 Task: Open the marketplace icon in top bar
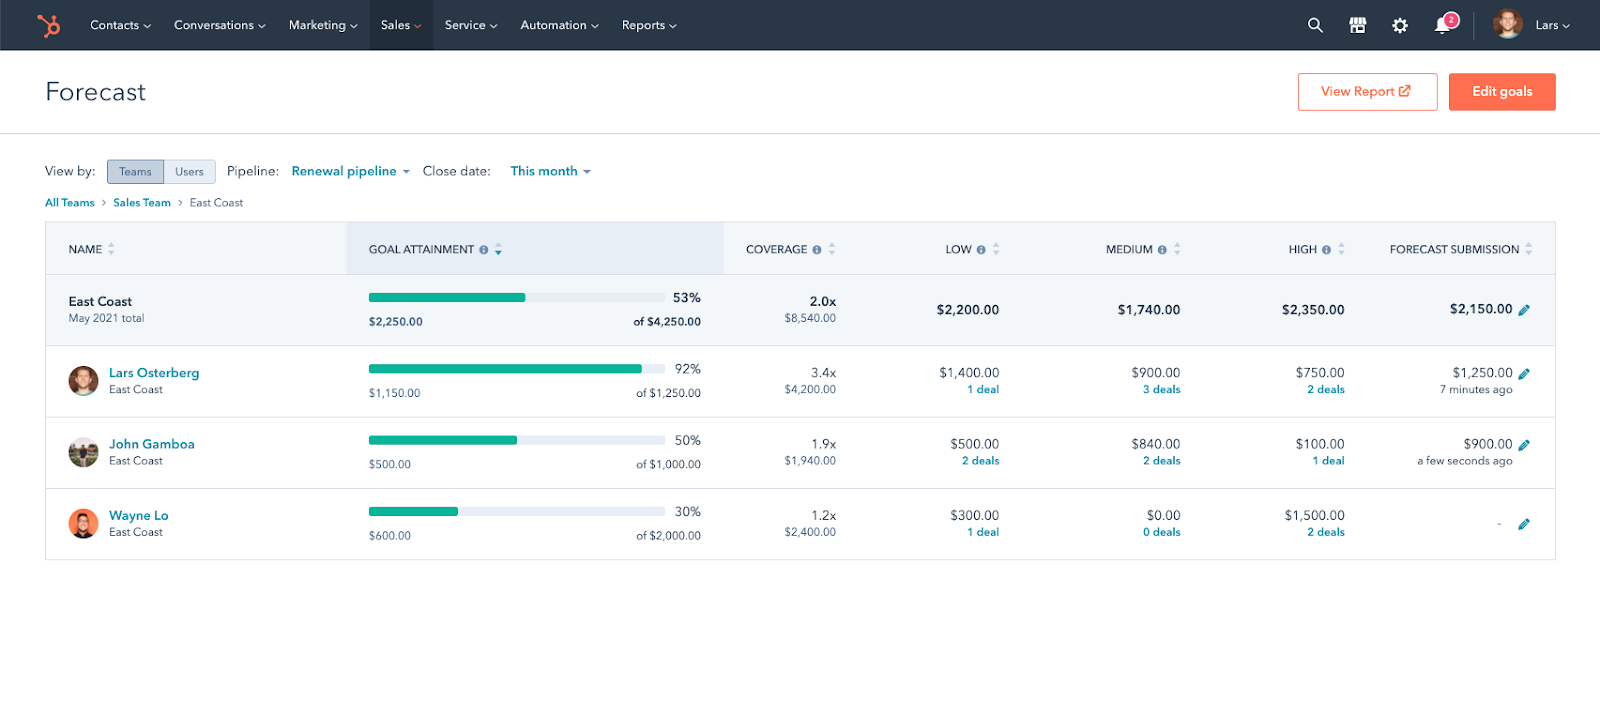(1357, 25)
